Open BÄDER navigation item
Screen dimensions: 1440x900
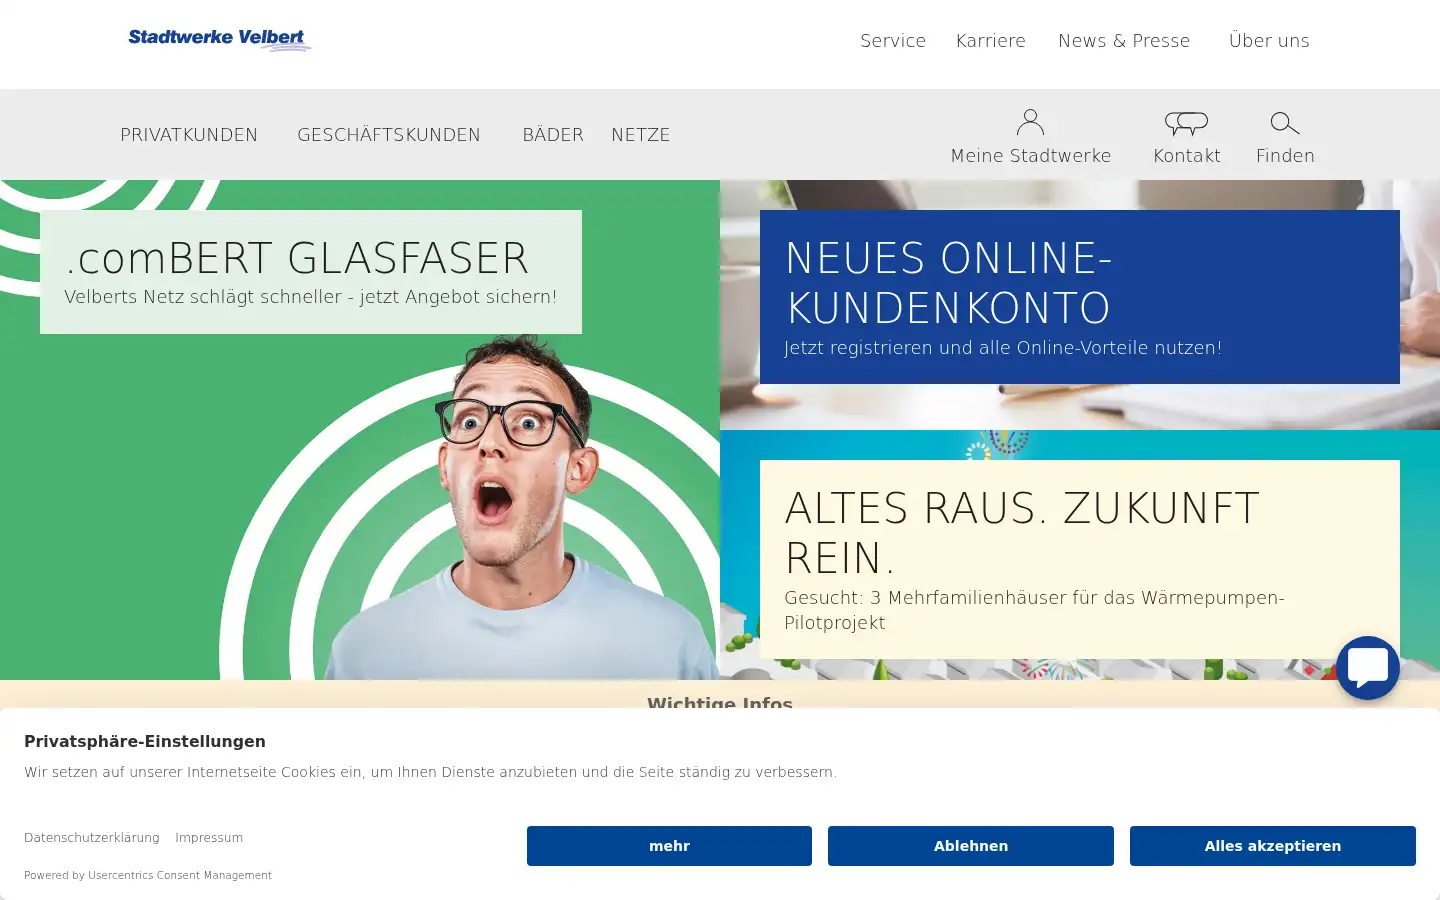553,135
